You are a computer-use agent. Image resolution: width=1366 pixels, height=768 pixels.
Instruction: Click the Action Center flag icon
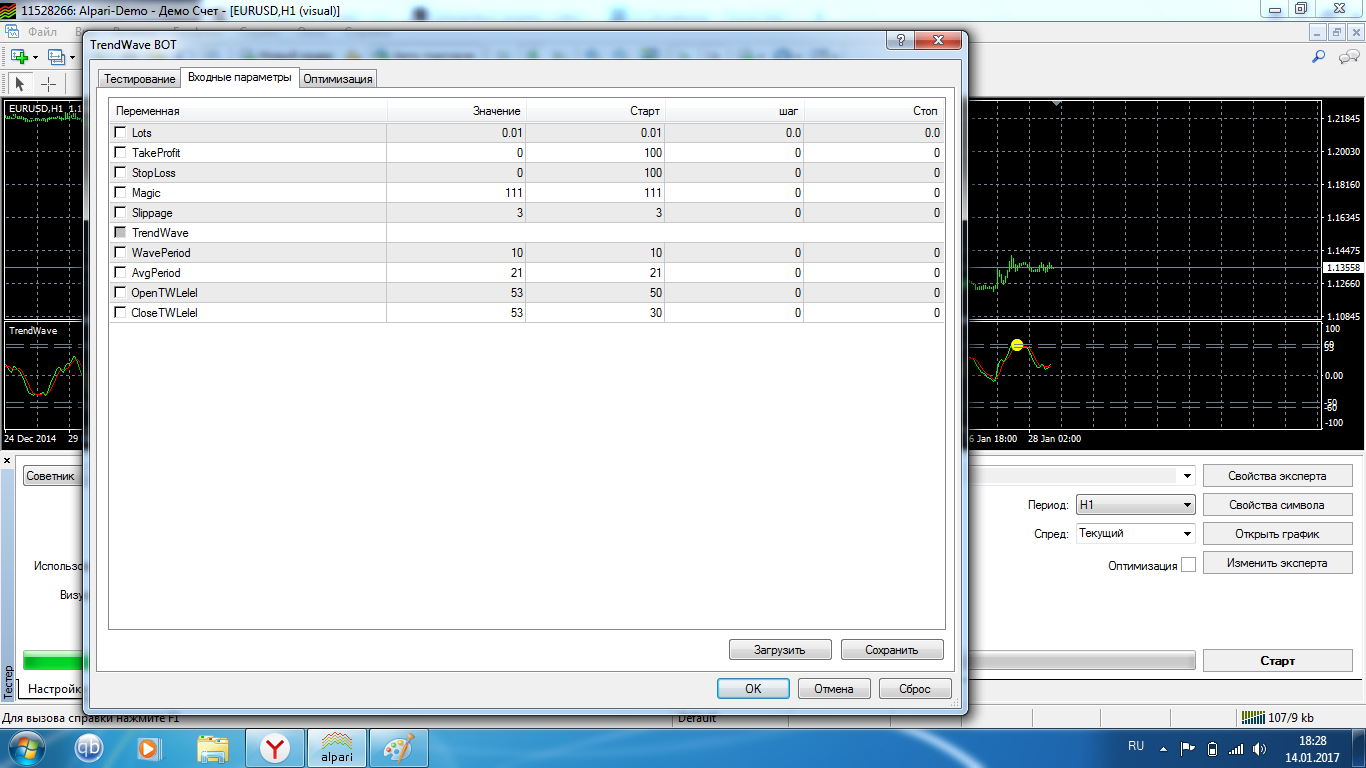click(x=1188, y=748)
